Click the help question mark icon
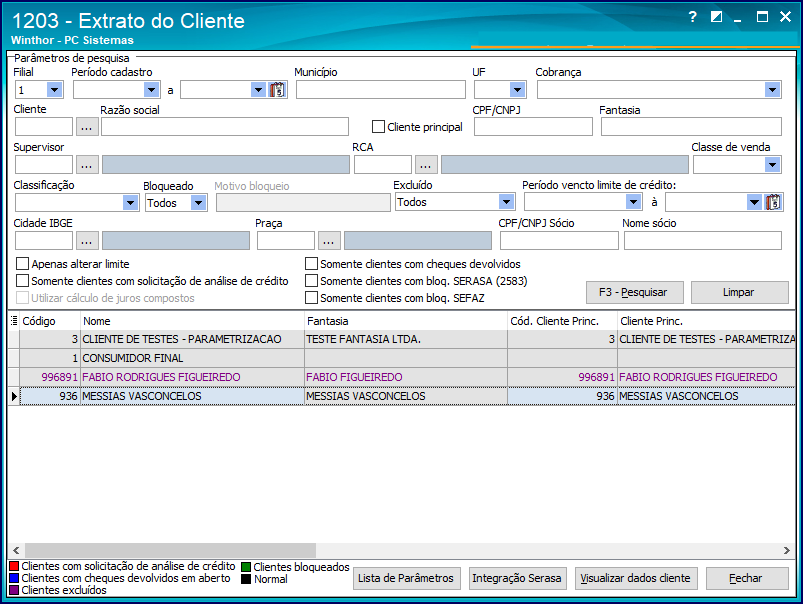 (x=693, y=17)
